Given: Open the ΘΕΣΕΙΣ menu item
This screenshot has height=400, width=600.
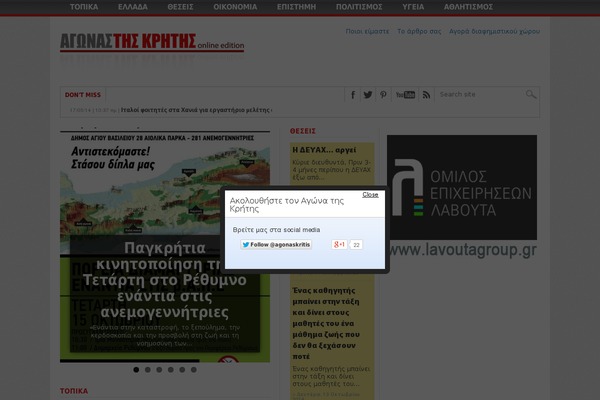Looking at the screenshot, I should (180, 7).
